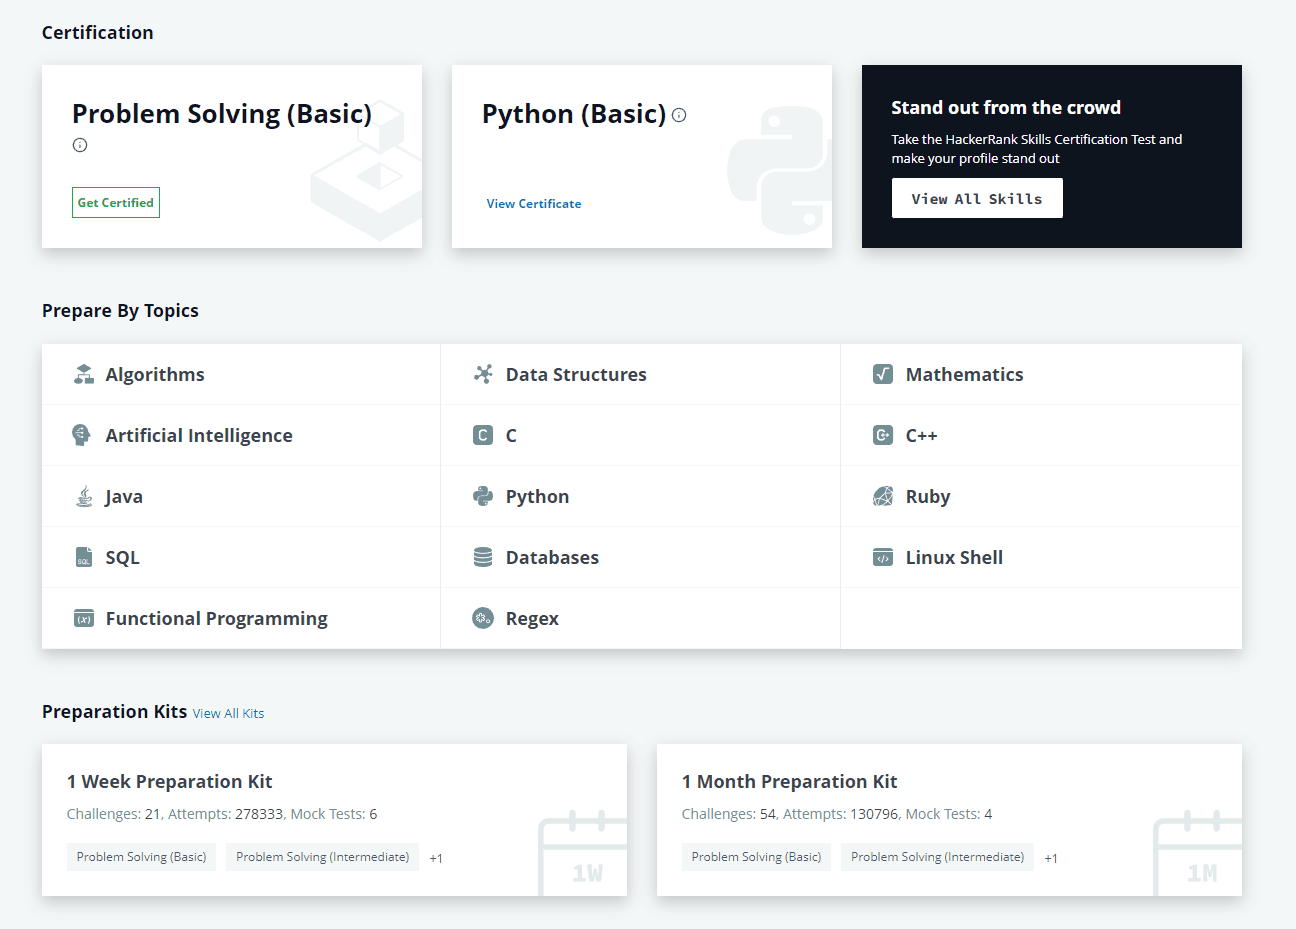The width and height of the screenshot is (1296, 929).
Task: Click the Certification section heading
Action: 98,32
